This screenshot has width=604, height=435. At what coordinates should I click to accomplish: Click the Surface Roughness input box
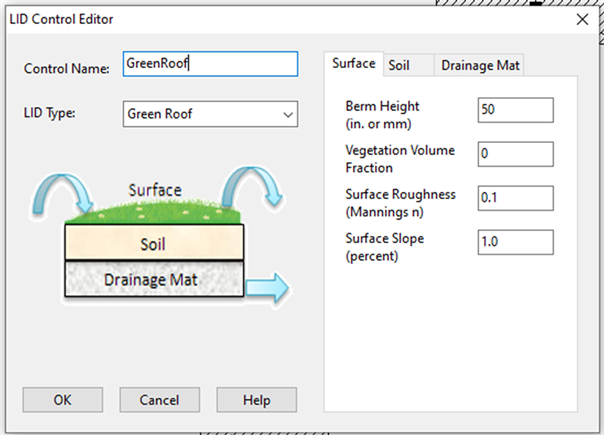click(515, 198)
